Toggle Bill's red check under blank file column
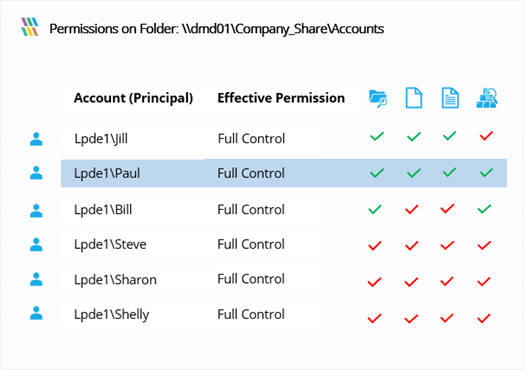The image size is (524, 370). click(411, 209)
